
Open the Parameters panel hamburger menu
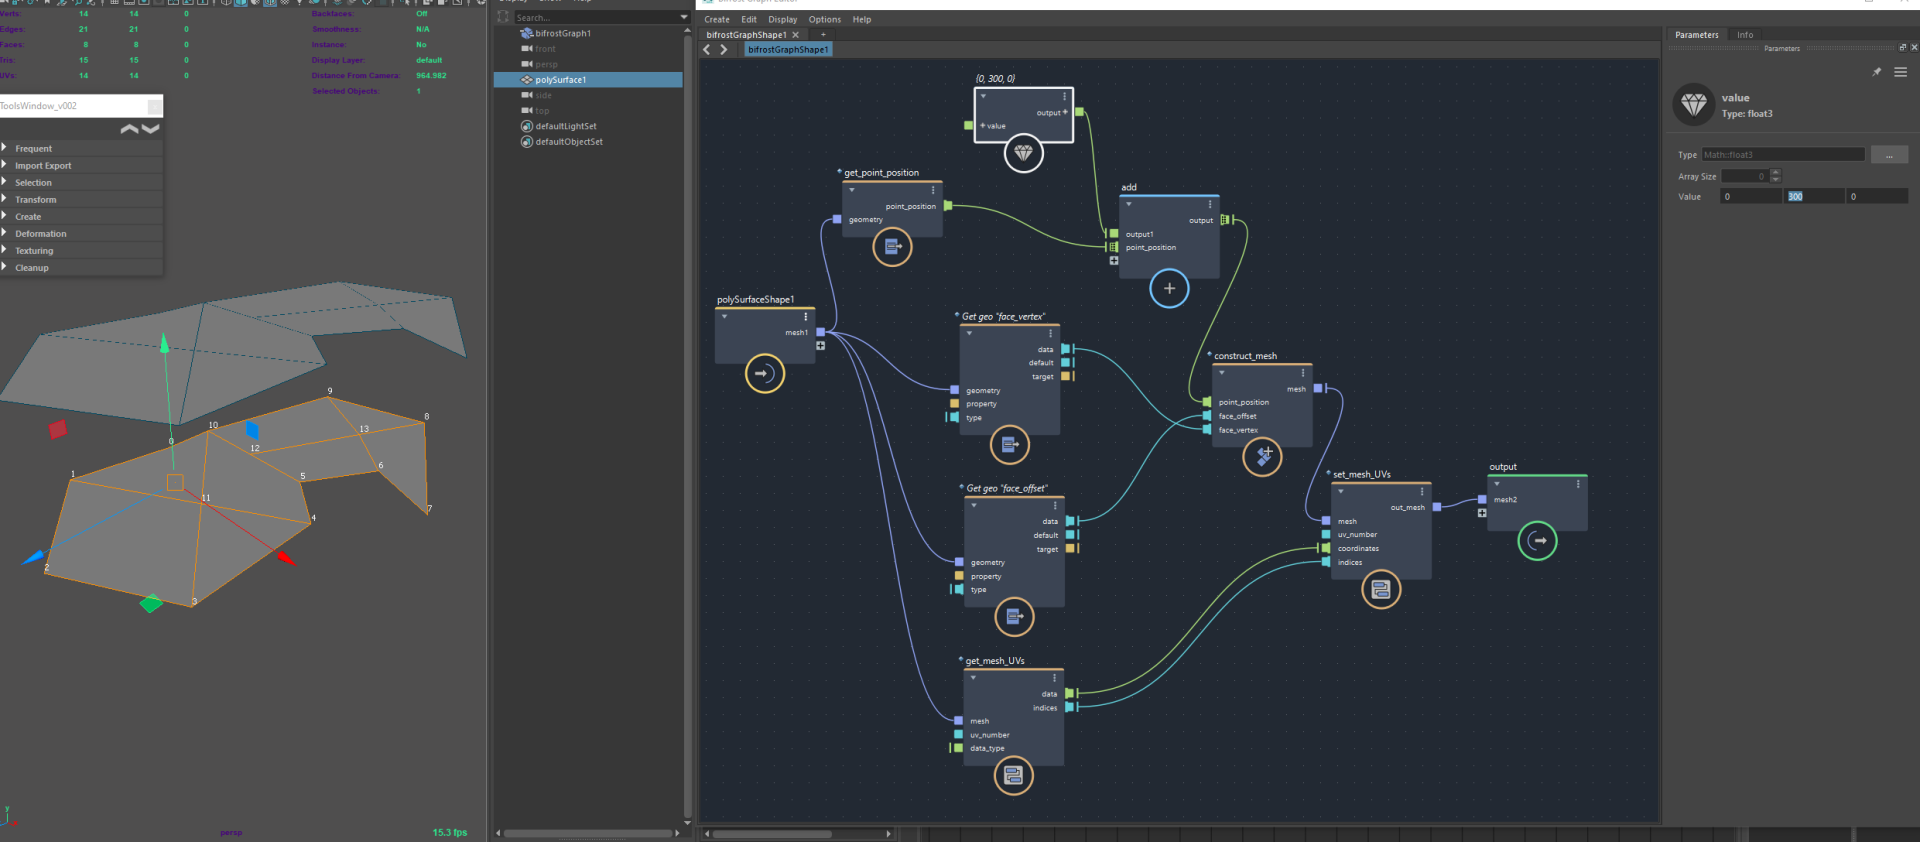pos(1900,72)
